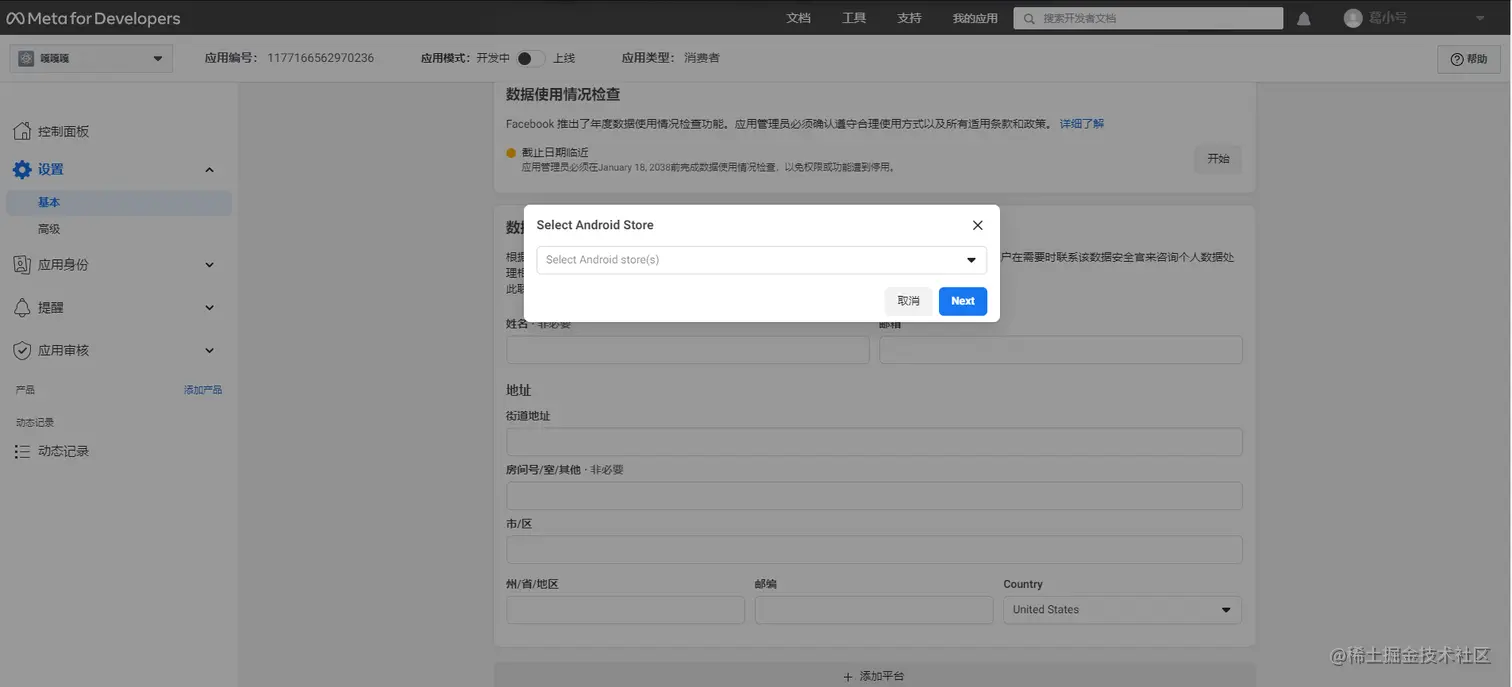The width and height of the screenshot is (1512, 687).
Task: Click the 动态记录 list icon
Action: [22, 451]
